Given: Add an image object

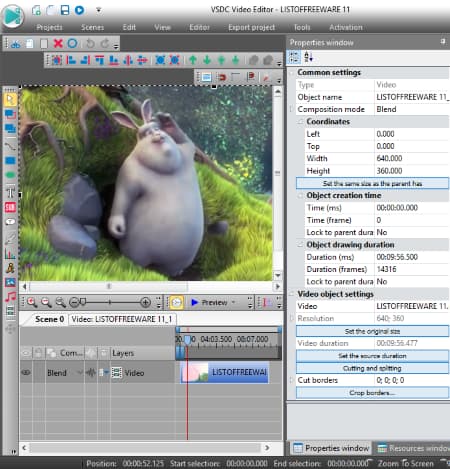Looking at the screenshot, I should pos(10,282).
